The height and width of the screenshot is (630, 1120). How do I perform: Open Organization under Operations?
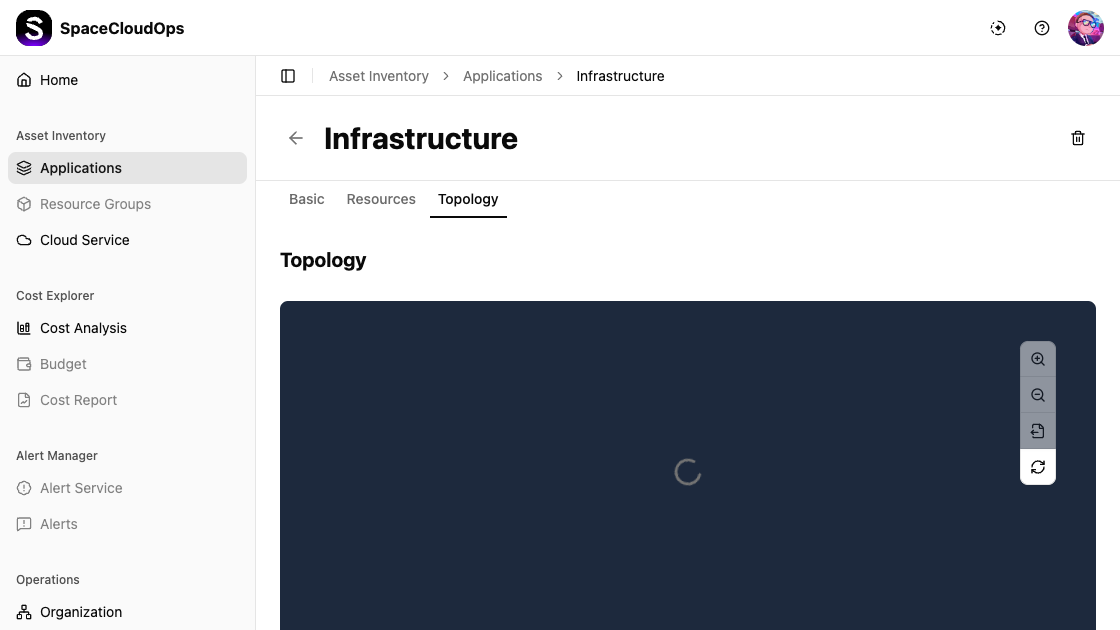pyautogui.click(x=81, y=612)
